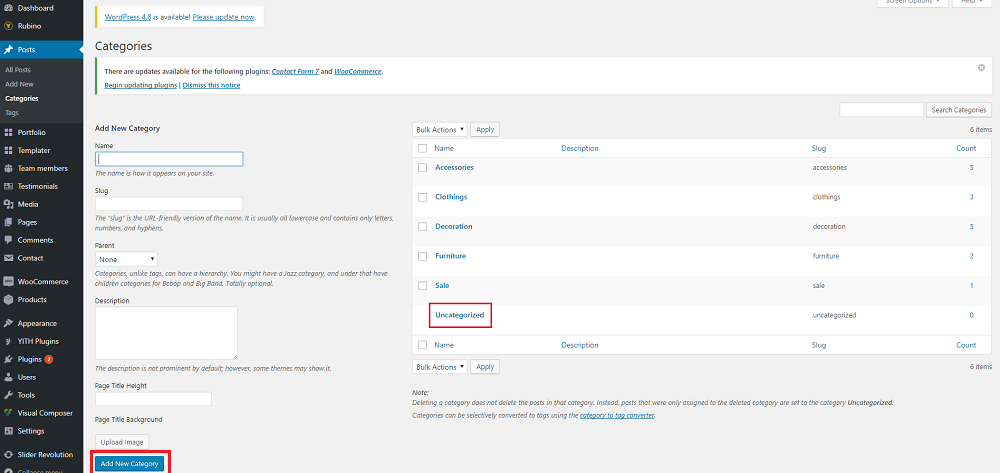Click the Rubino theme icon
Image resolution: width=1000 pixels, height=473 pixels.
coord(8,26)
